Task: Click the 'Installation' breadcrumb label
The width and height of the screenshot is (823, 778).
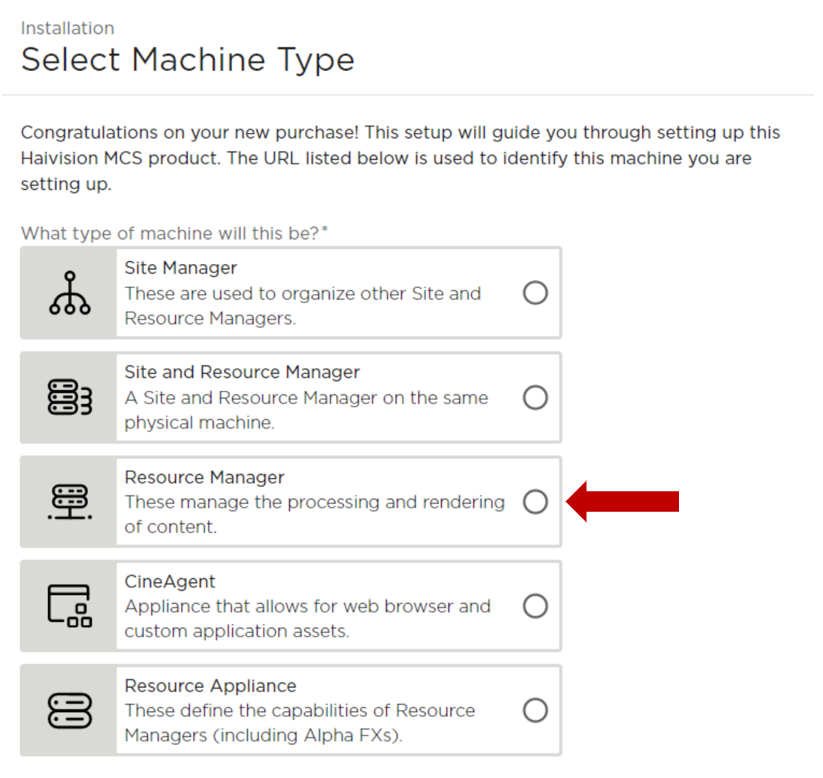Action: 67,28
